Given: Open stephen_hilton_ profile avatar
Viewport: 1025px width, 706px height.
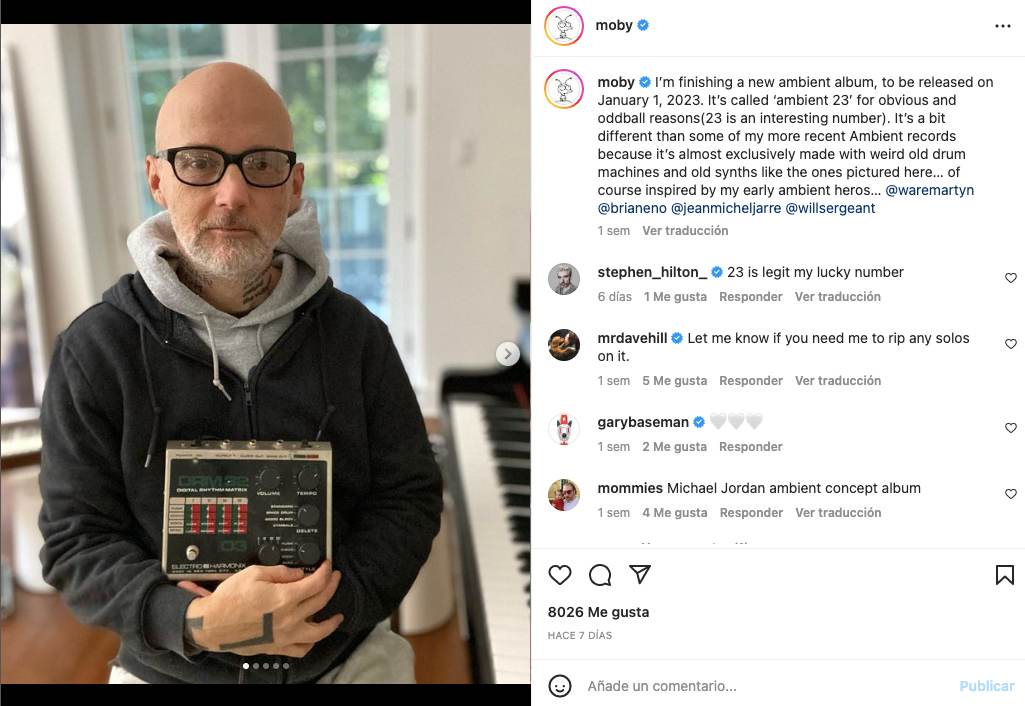Looking at the screenshot, I should (563, 279).
